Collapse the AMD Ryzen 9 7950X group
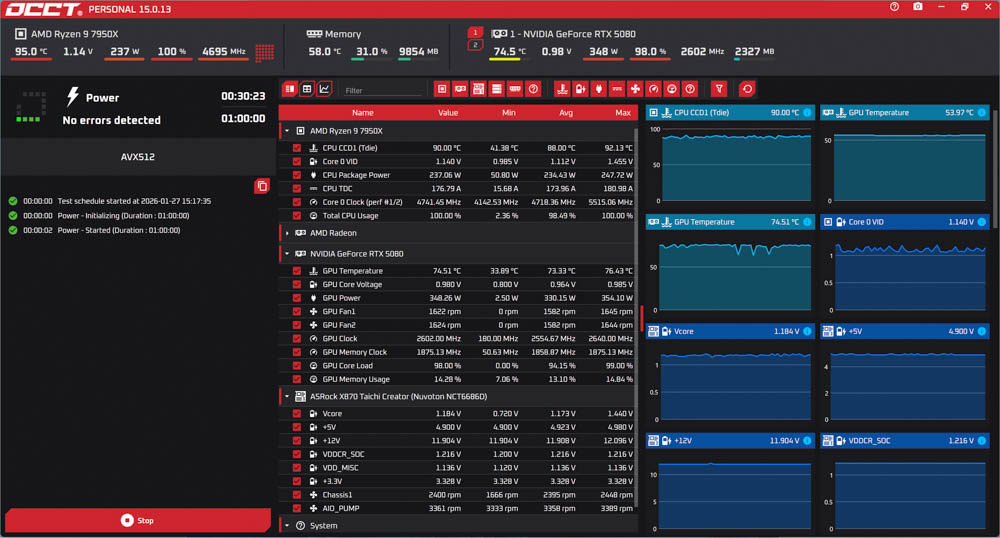 (287, 131)
